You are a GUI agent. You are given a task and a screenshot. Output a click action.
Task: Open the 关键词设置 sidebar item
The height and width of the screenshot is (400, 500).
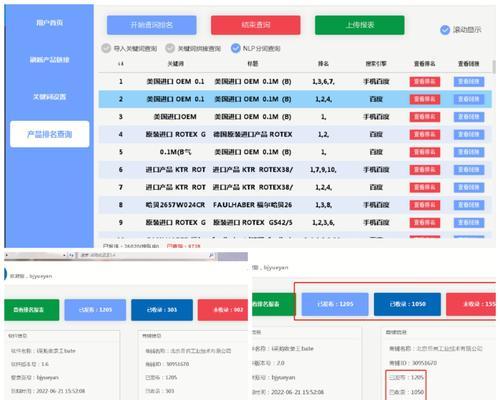pos(49,97)
